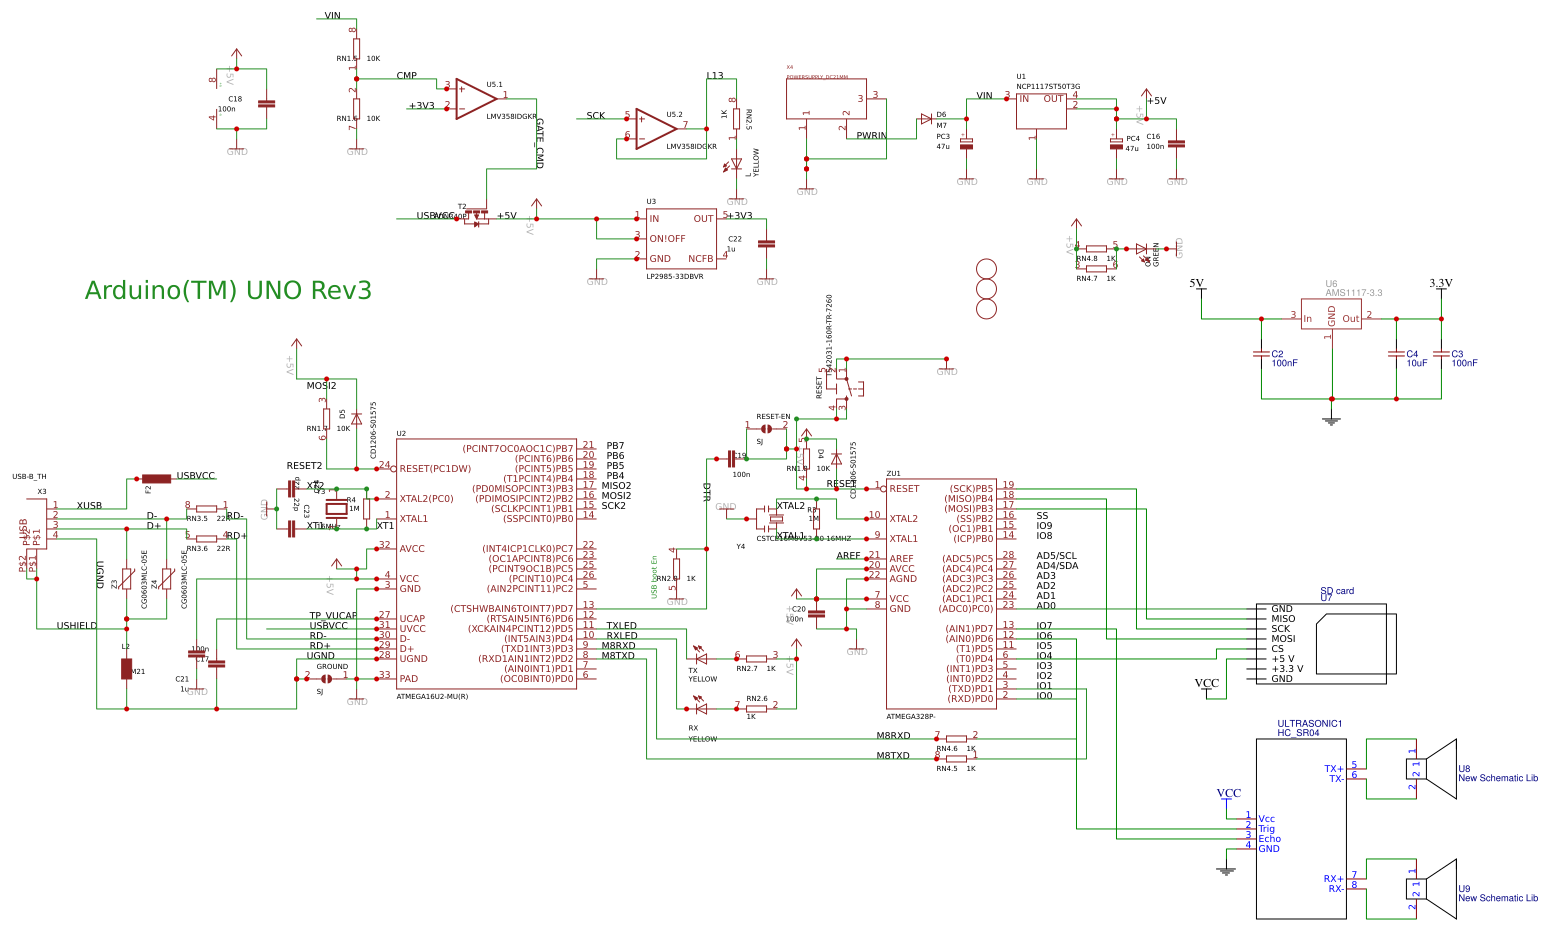
Task: Select the RXLED net label
Action: [621, 635]
